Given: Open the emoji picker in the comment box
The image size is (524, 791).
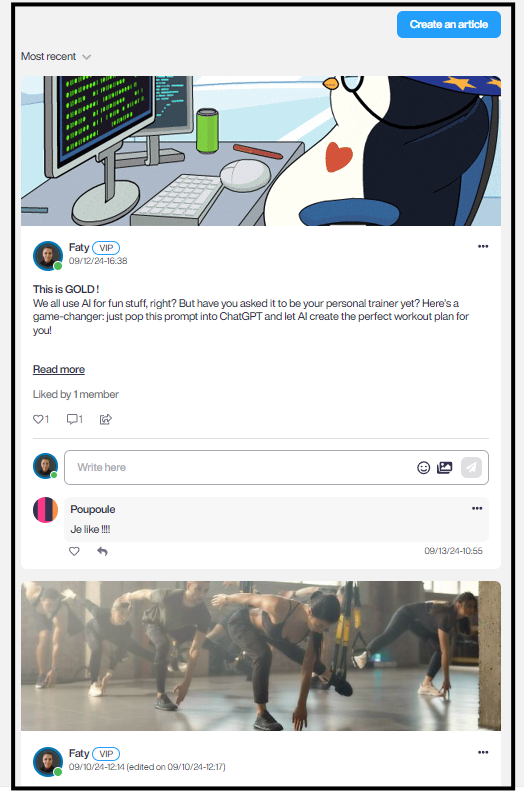Looking at the screenshot, I should click(x=424, y=468).
